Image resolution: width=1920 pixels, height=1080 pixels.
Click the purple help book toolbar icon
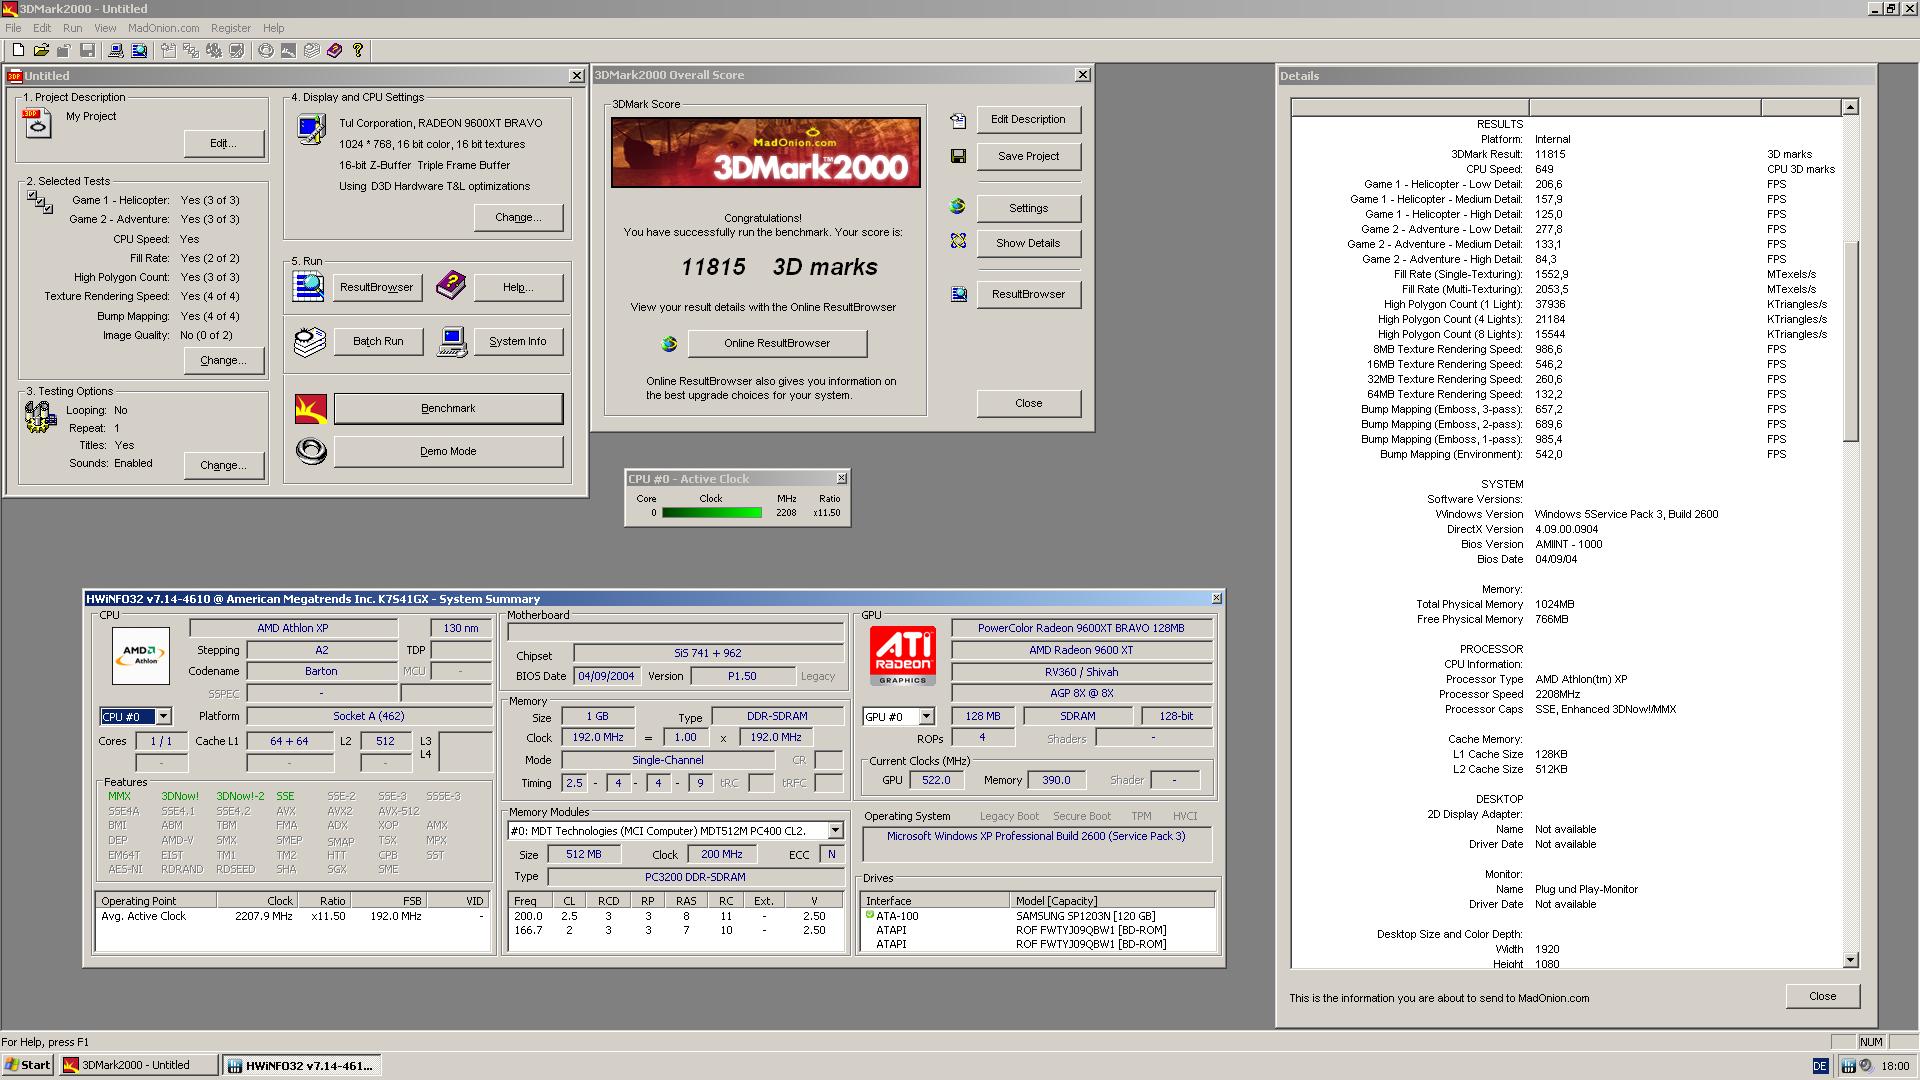pos(334,50)
